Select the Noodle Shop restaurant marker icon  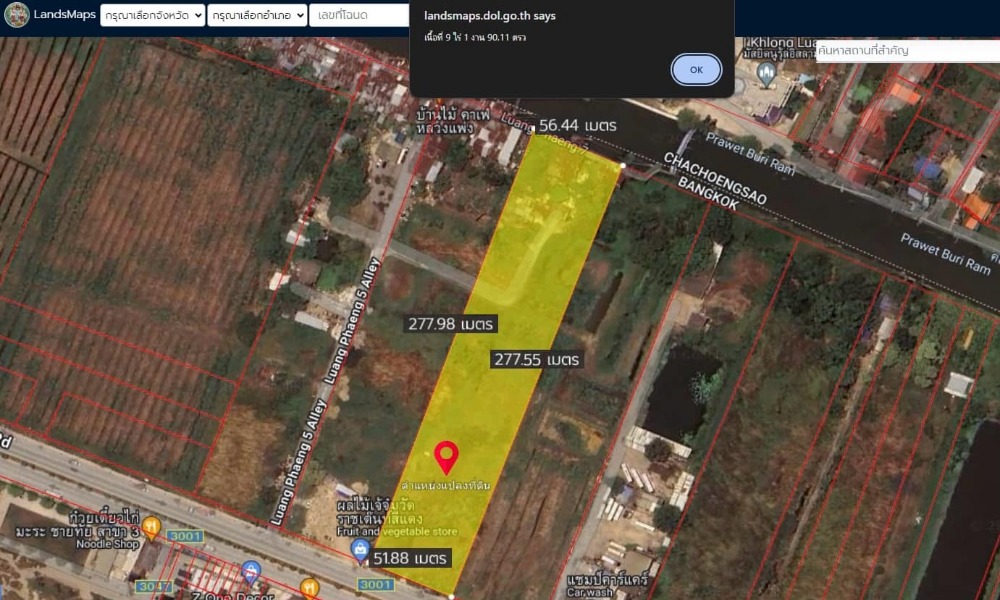point(151,526)
